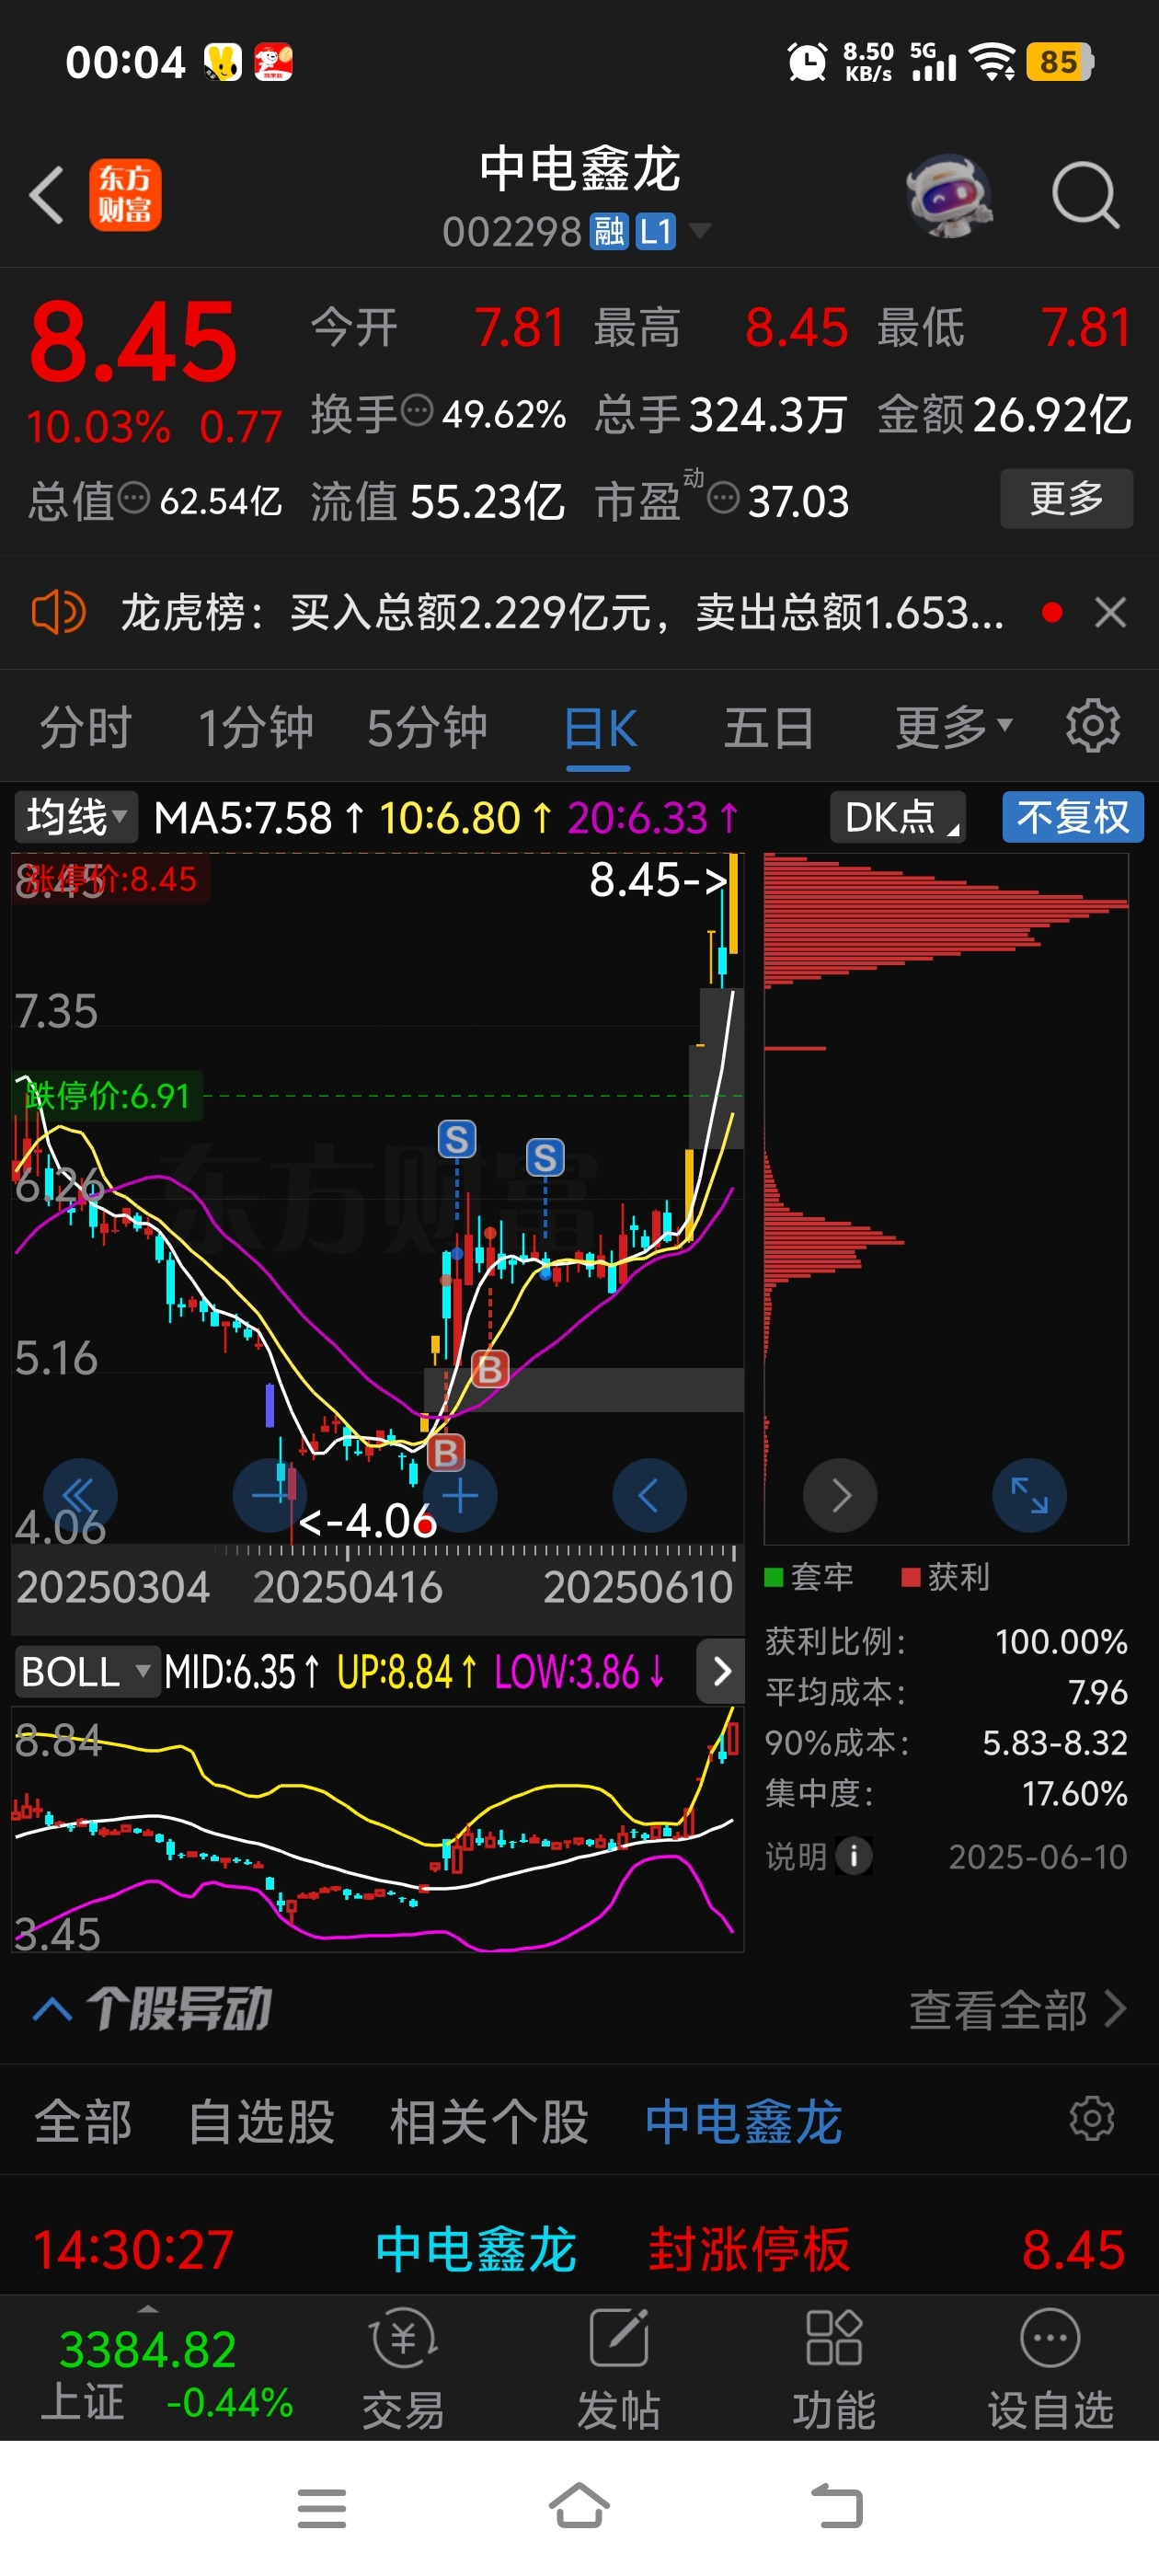Open the 龙虎榜 news ticker

(x=562, y=612)
